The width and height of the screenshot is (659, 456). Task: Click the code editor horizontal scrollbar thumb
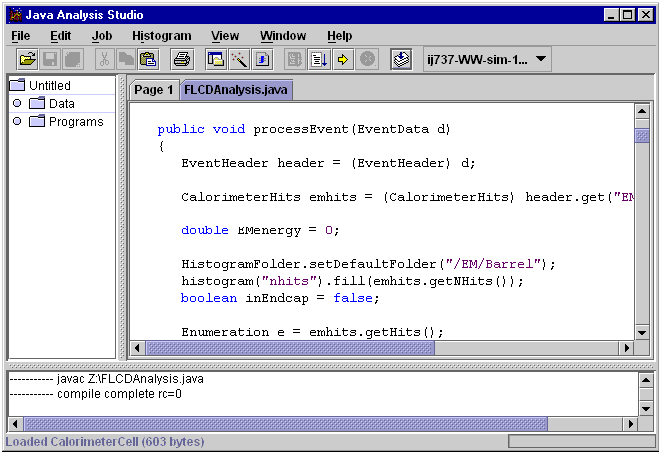[290, 349]
